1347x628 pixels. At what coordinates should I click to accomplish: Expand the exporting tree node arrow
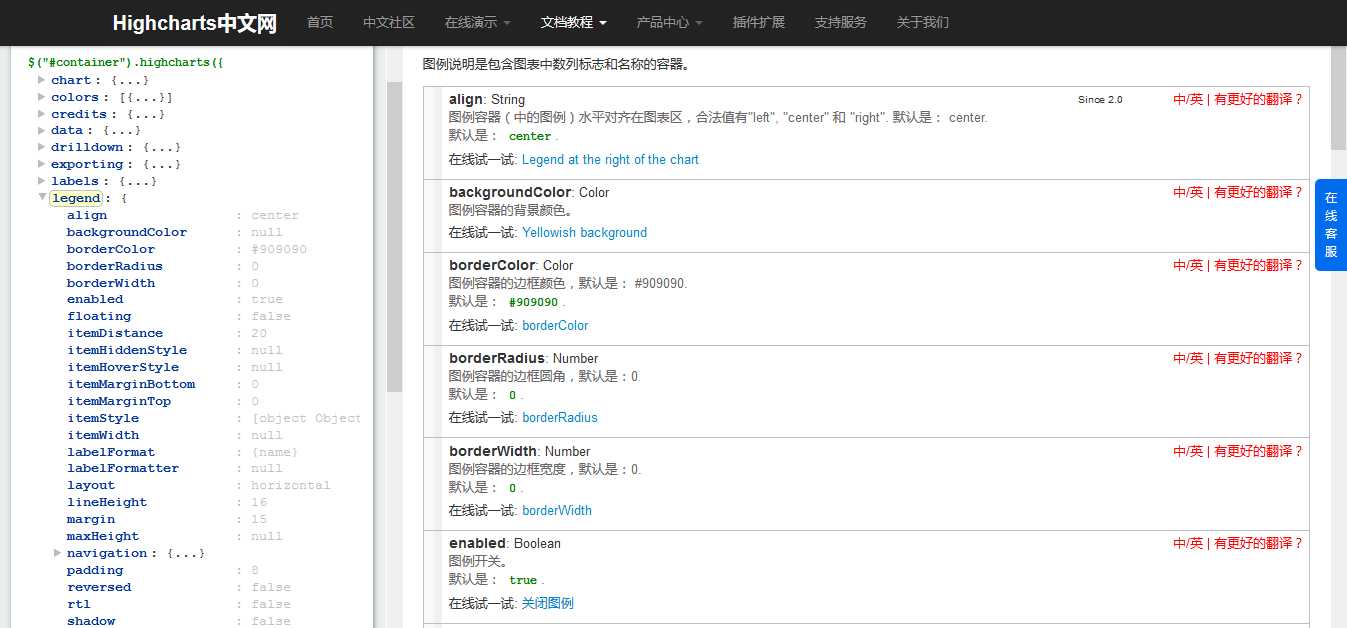41,164
